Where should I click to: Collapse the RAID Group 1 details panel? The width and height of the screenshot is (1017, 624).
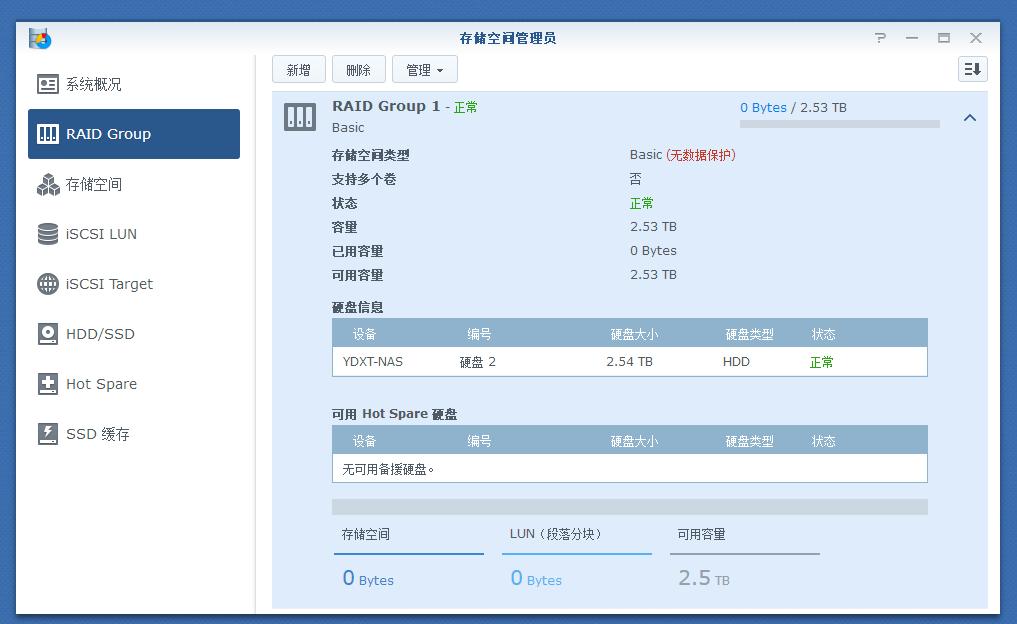tap(969, 117)
